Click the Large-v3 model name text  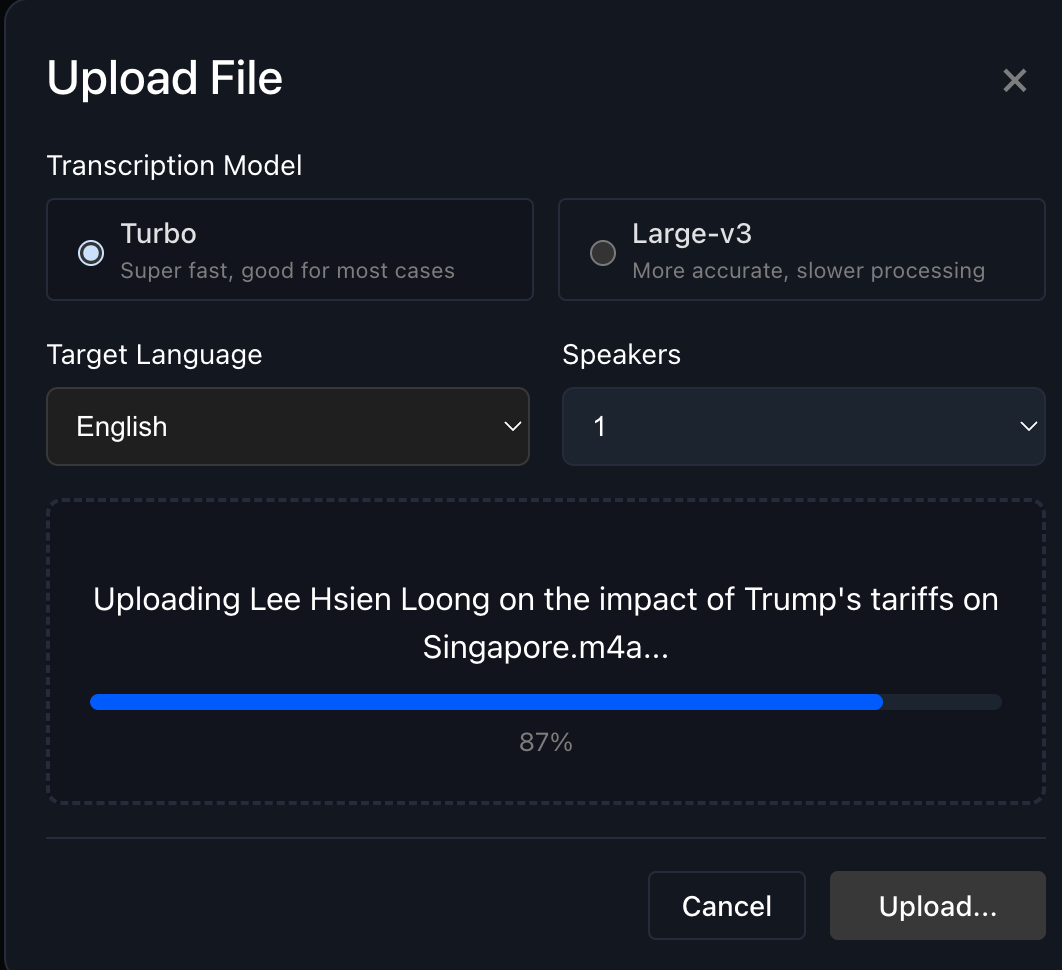click(692, 234)
